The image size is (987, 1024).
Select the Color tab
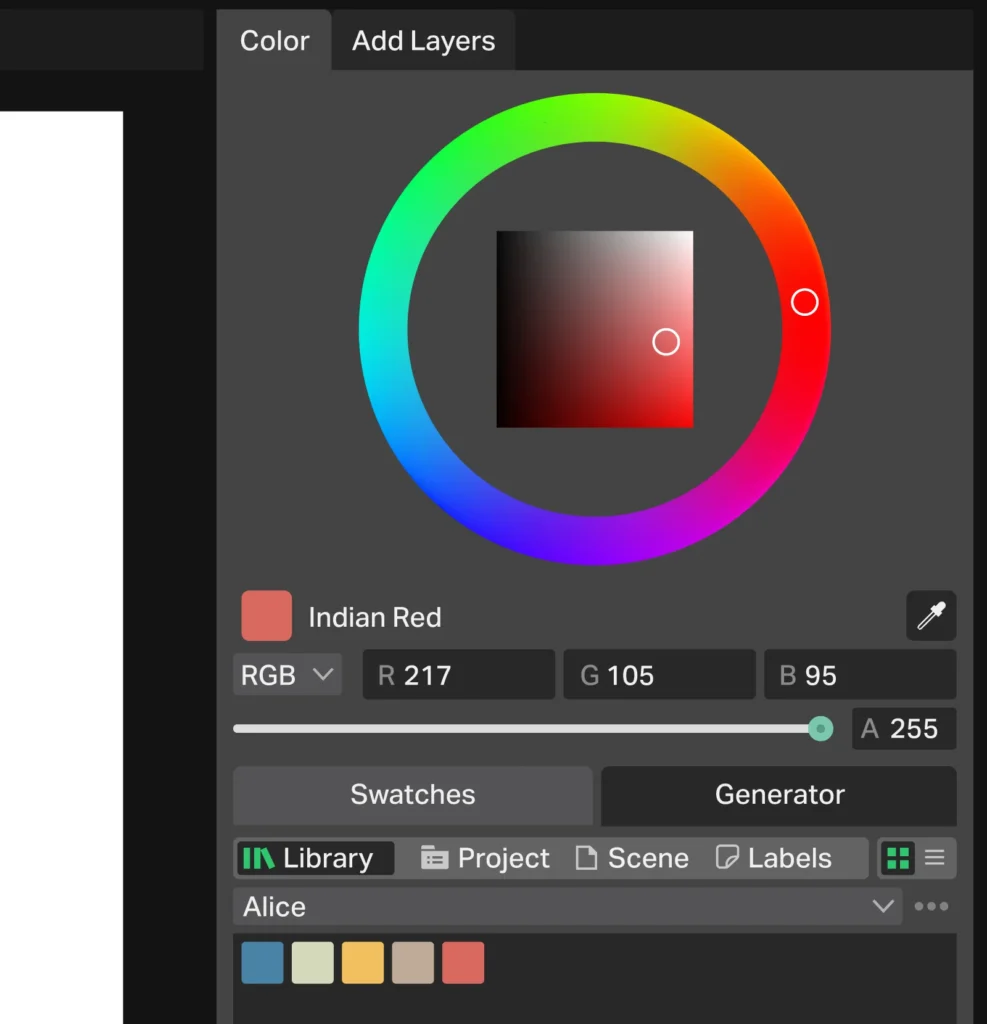(x=274, y=41)
